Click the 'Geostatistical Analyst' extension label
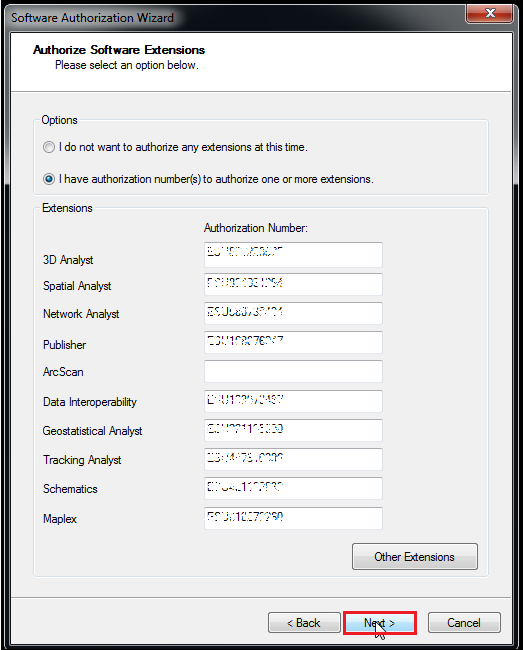The height and width of the screenshot is (650, 523). pyautogui.click(x=92, y=431)
